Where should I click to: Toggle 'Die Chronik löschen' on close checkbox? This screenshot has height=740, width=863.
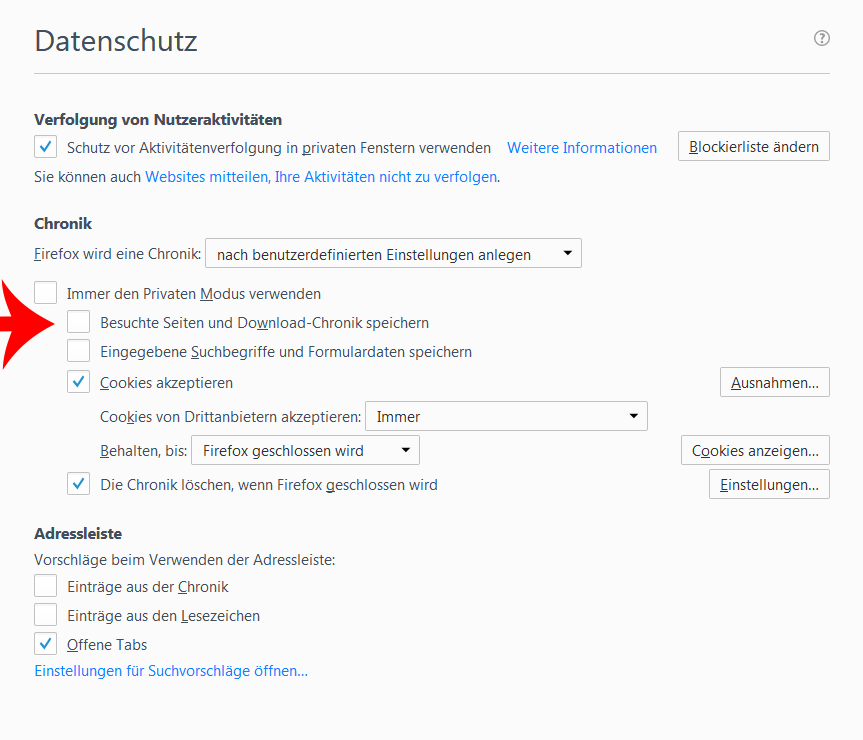tap(79, 485)
